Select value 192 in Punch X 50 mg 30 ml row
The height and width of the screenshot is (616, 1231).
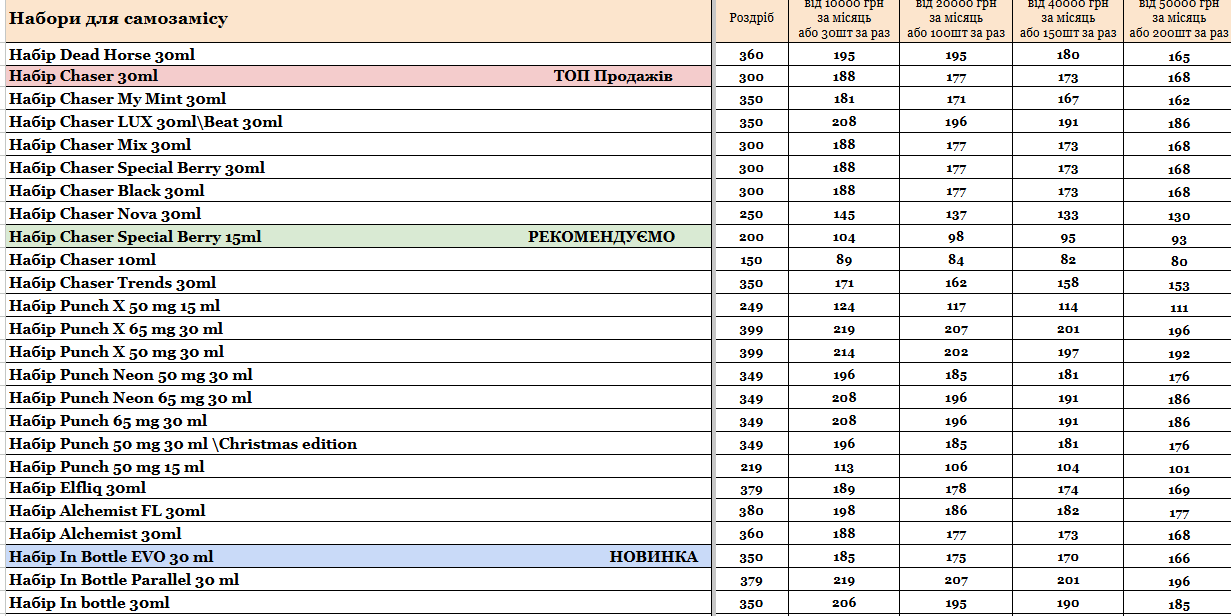1179,354
